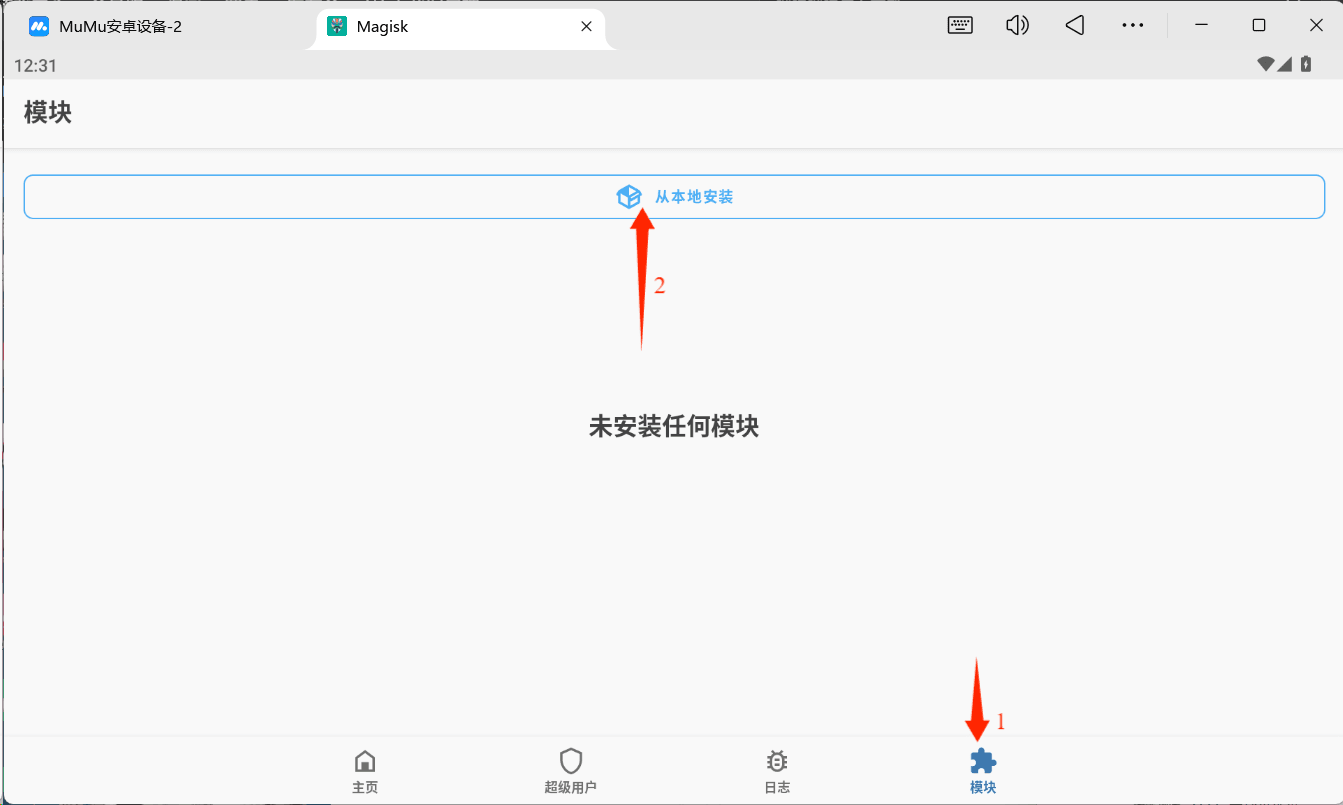This screenshot has height=805, width=1343.
Task: Maximize the emulator window
Action: pos(1259,26)
